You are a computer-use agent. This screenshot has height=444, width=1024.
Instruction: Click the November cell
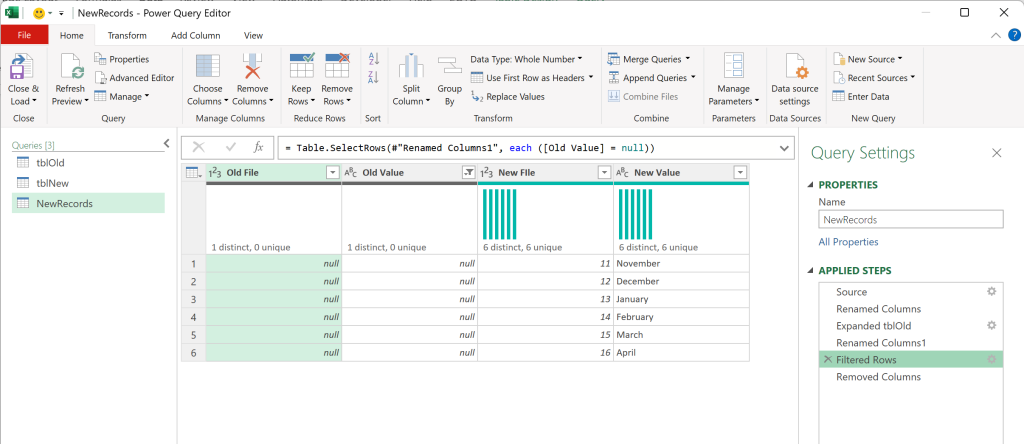[681, 263]
